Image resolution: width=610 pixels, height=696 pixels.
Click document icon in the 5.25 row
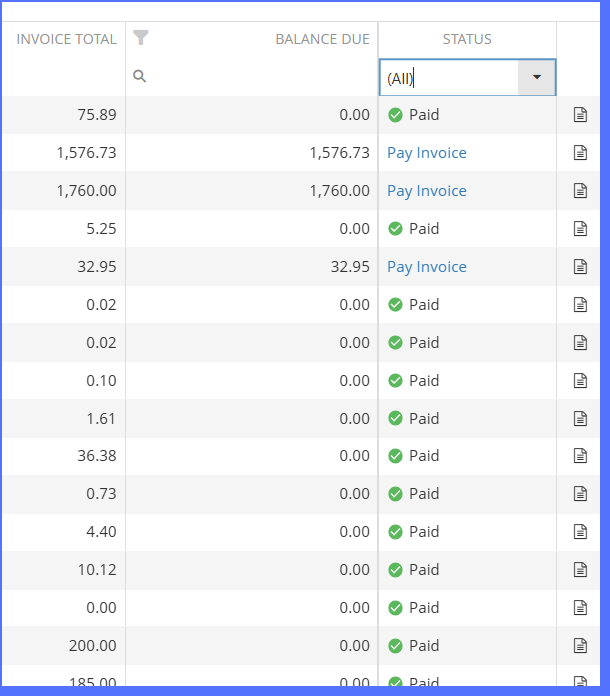click(x=580, y=229)
